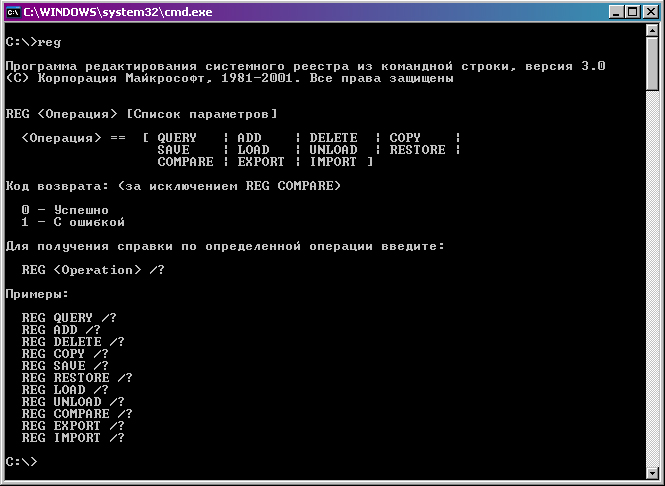Open the cmd.exe system menu icon
This screenshot has width=665, height=486.
point(13,12)
